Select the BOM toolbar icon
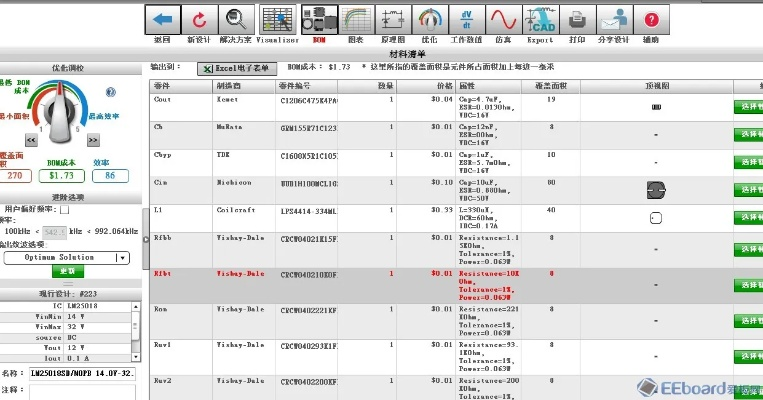The image size is (763, 400). click(319, 19)
